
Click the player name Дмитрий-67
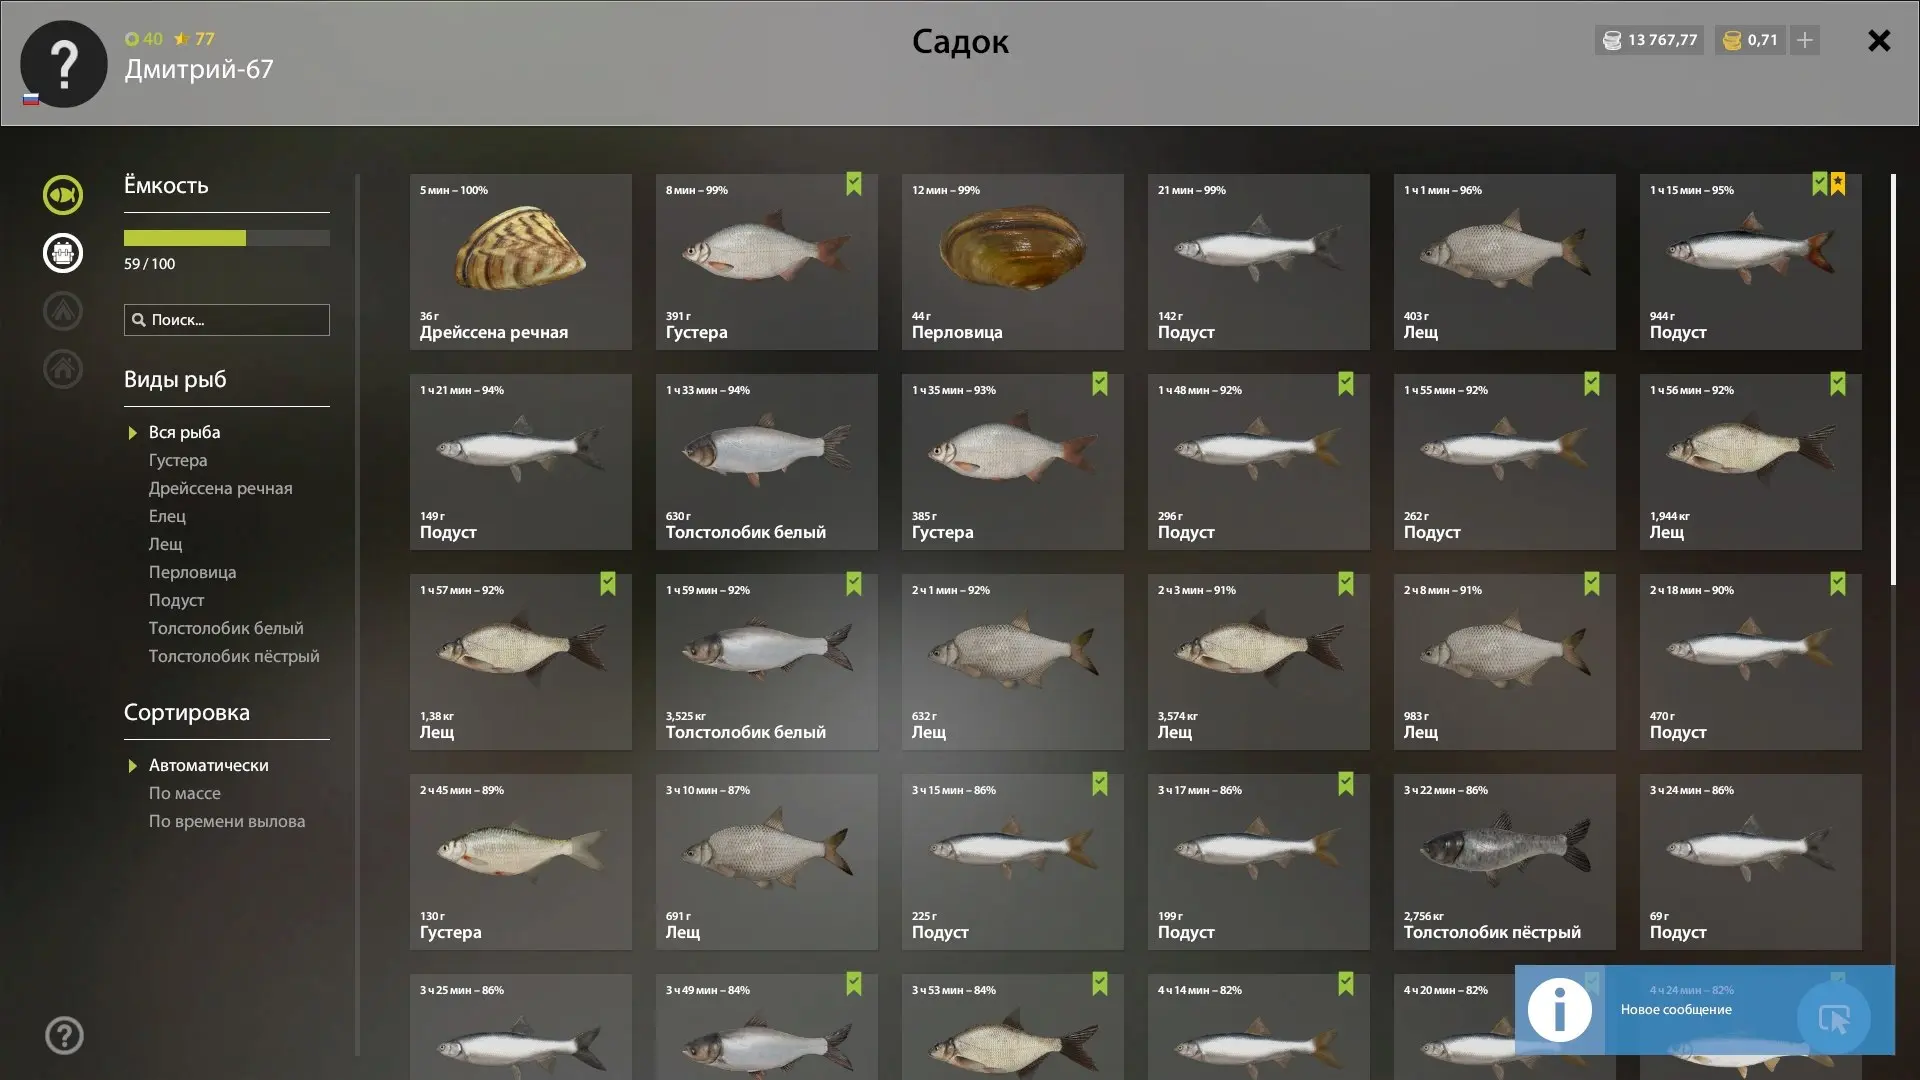[199, 69]
